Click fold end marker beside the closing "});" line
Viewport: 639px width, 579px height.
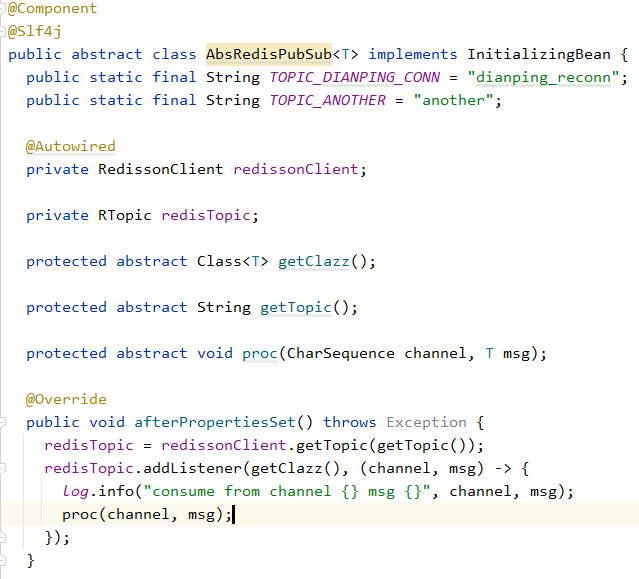tap(3, 537)
